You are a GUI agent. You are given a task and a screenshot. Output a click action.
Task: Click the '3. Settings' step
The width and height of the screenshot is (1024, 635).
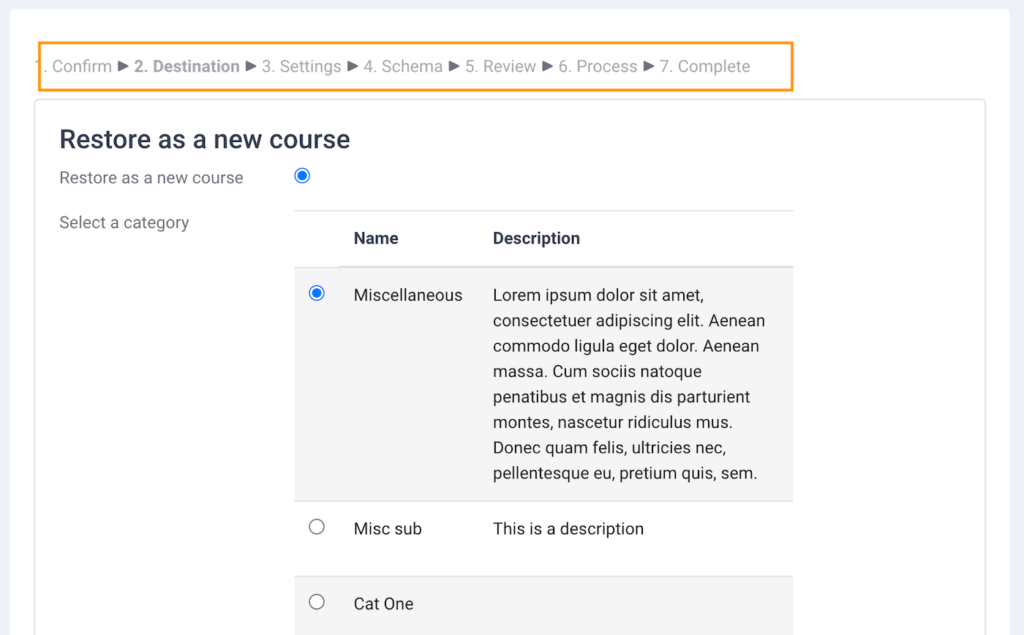click(x=302, y=67)
